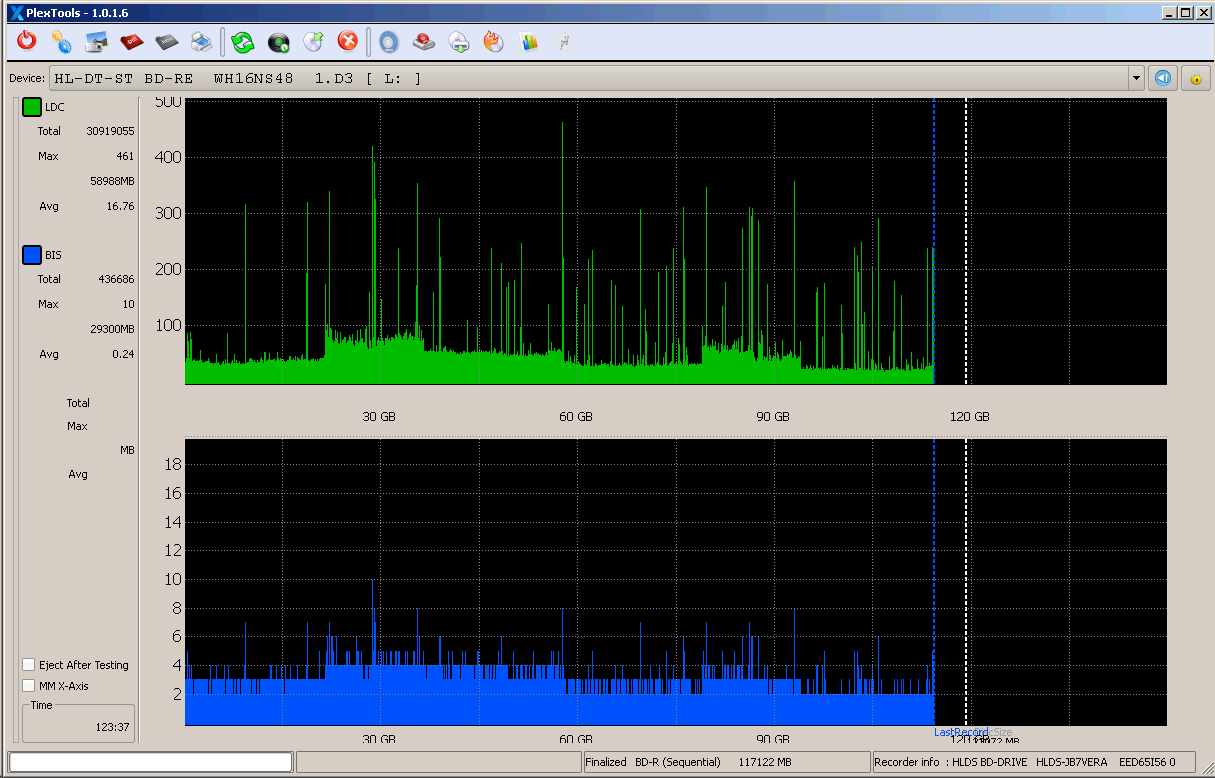Click the blue back arrow button beside Device
This screenshot has width=1215, height=778.
(x=1163, y=78)
